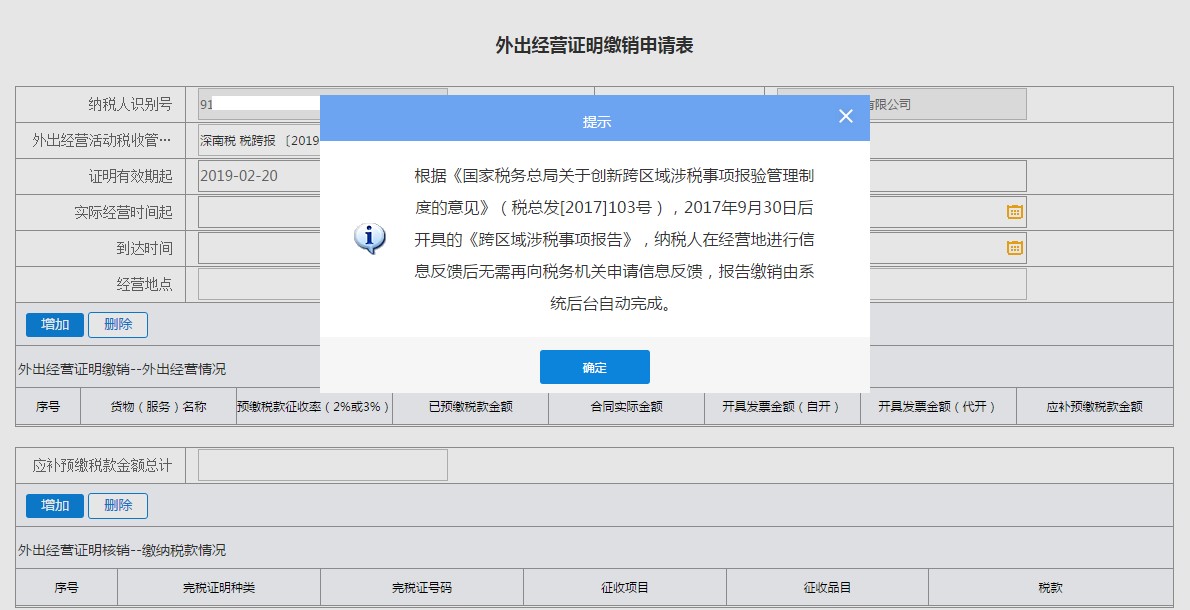
Task: Click the blue info icon in the dialog
Action: [x=370, y=239]
